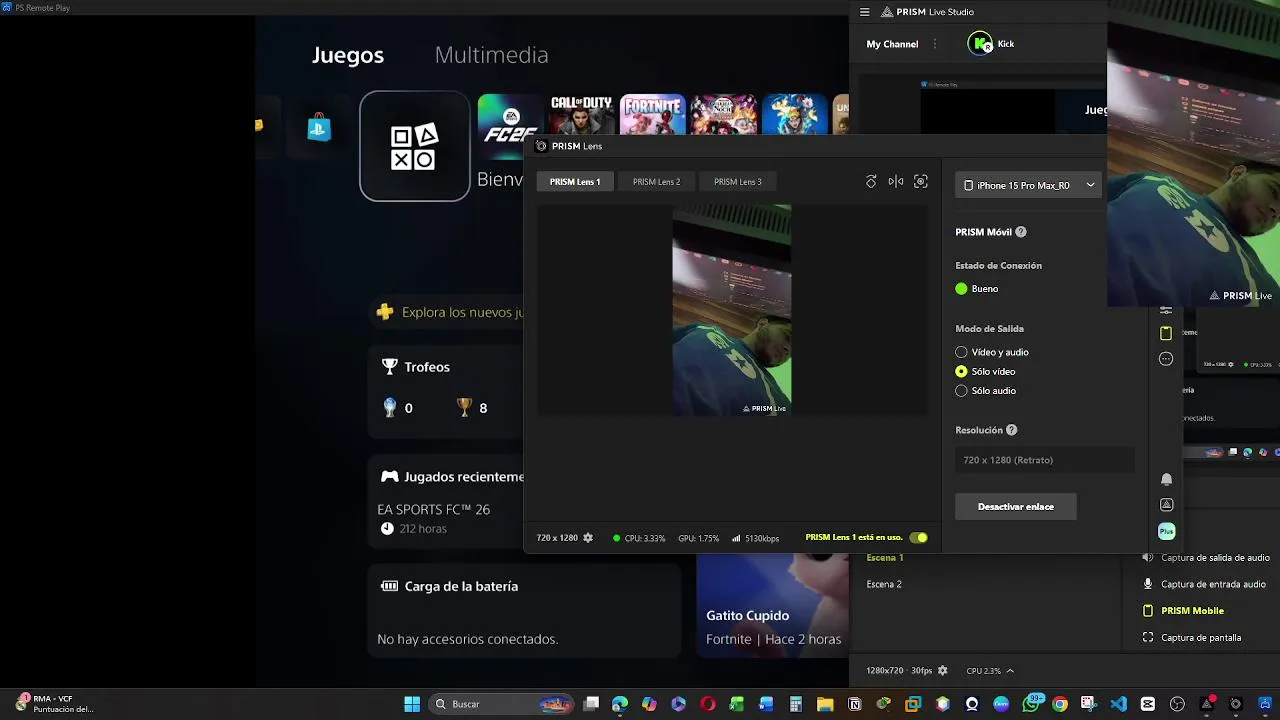Open the Call of Duty game tile
Image resolution: width=1280 pixels, height=720 pixels.
click(581, 115)
